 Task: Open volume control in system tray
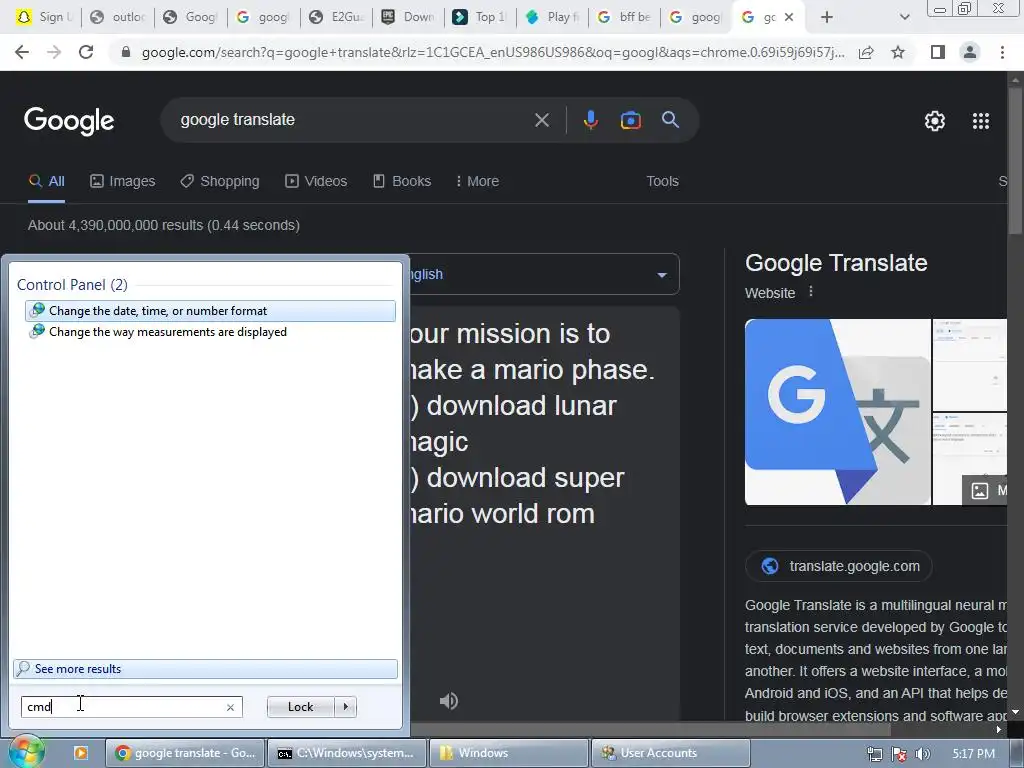tap(922, 754)
